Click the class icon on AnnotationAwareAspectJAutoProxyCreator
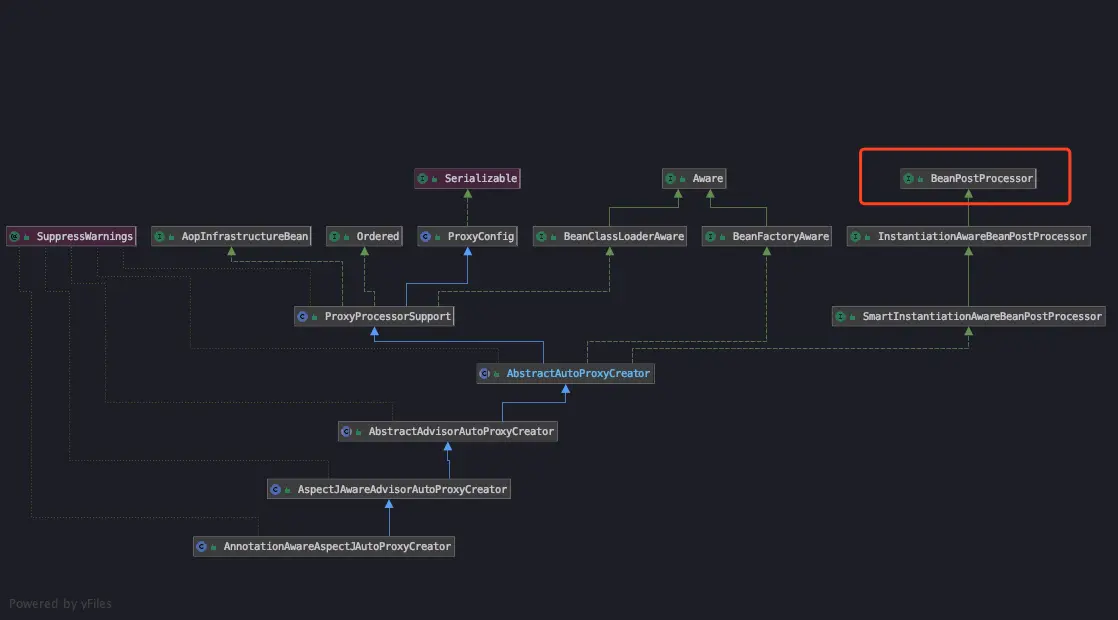1118x620 pixels. point(201,546)
